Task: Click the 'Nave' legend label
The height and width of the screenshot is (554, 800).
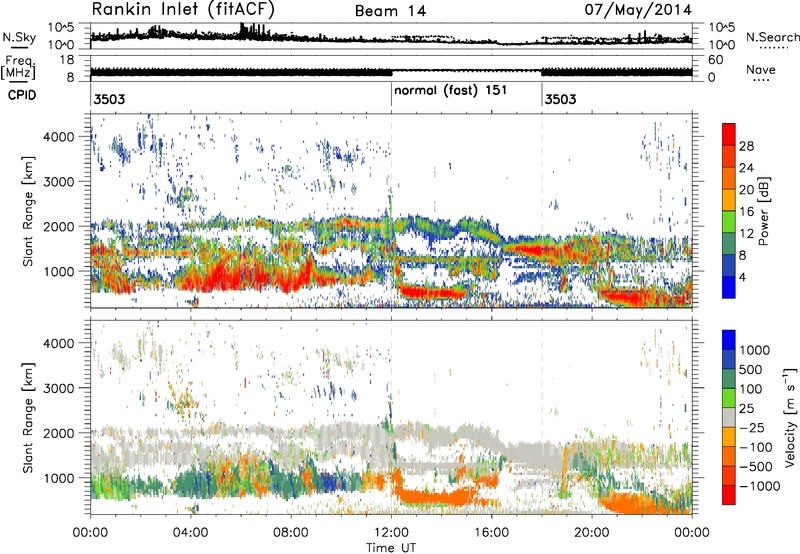Action: pos(761,70)
